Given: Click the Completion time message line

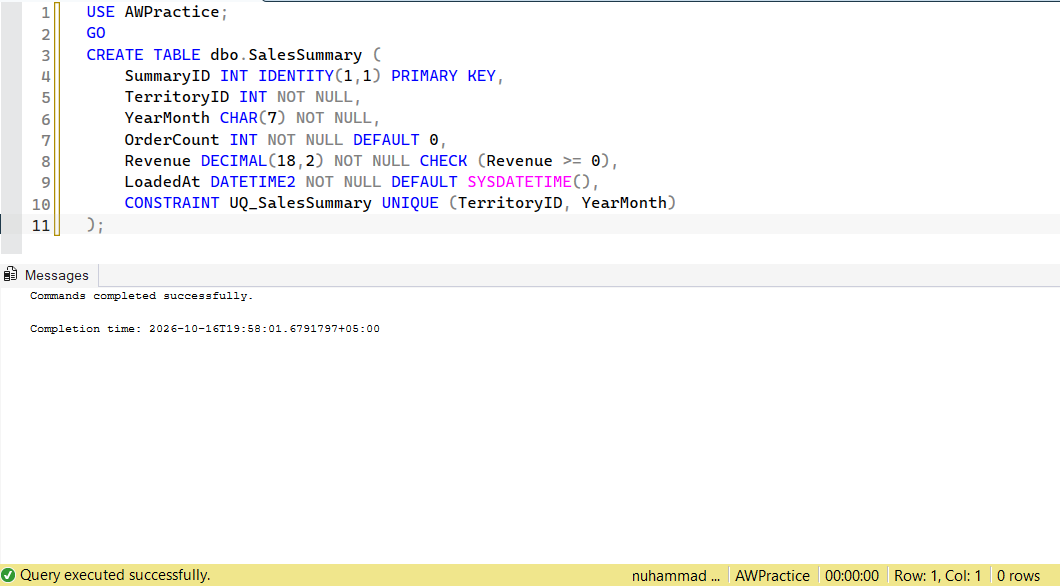Looking at the screenshot, I should click(205, 329).
